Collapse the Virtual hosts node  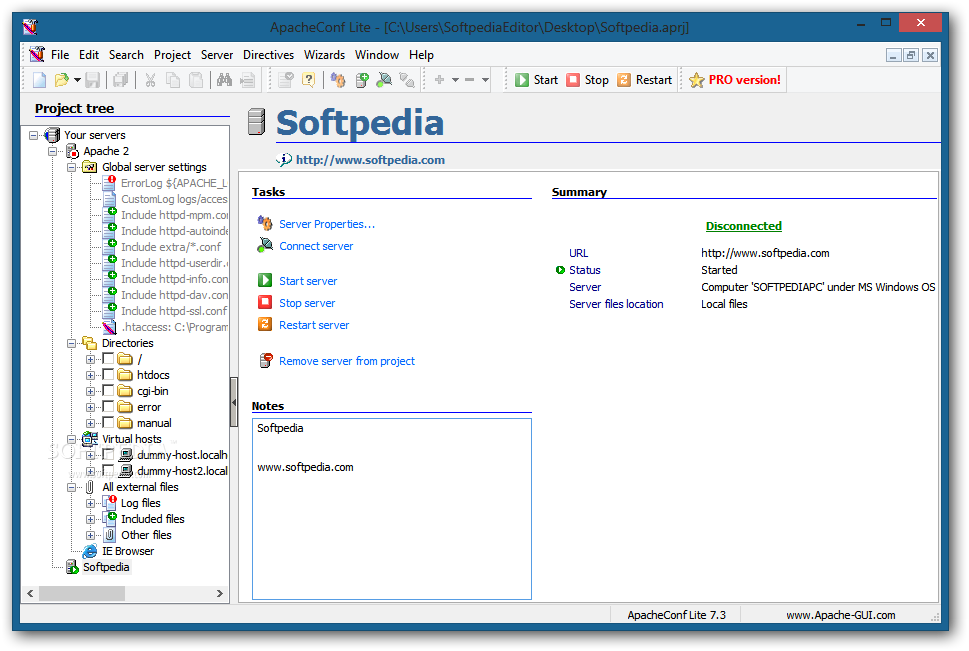(x=71, y=439)
